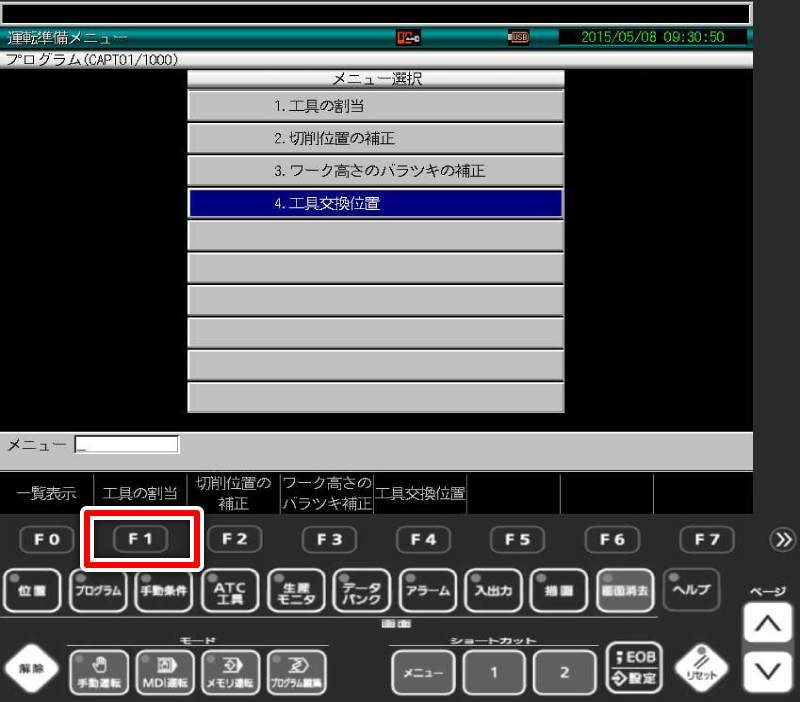Open the アラーム alarm display
The height and width of the screenshot is (702, 800).
[426, 589]
